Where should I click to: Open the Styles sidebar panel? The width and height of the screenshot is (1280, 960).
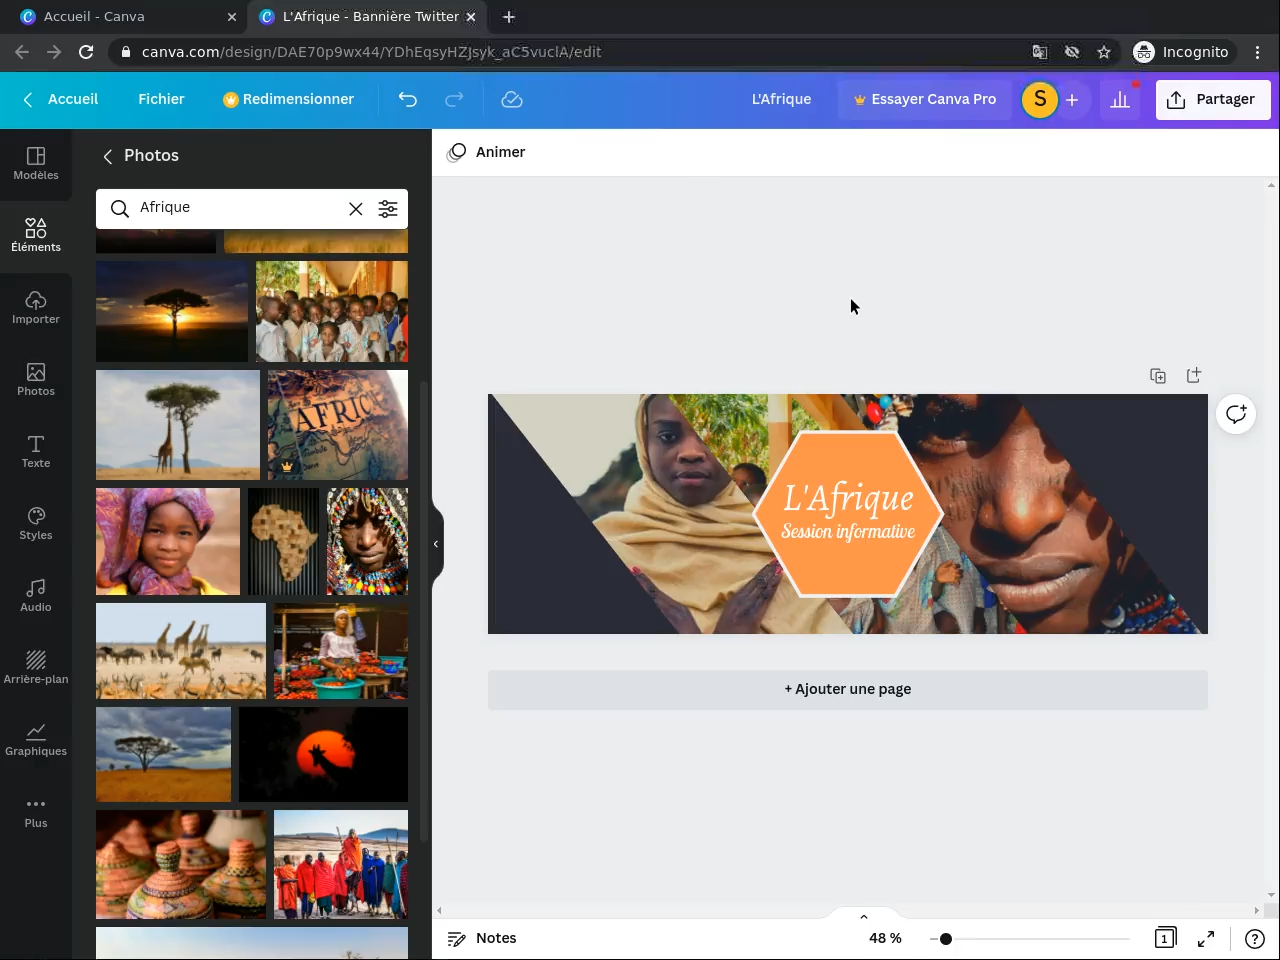pyautogui.click(x=36, y=523)
